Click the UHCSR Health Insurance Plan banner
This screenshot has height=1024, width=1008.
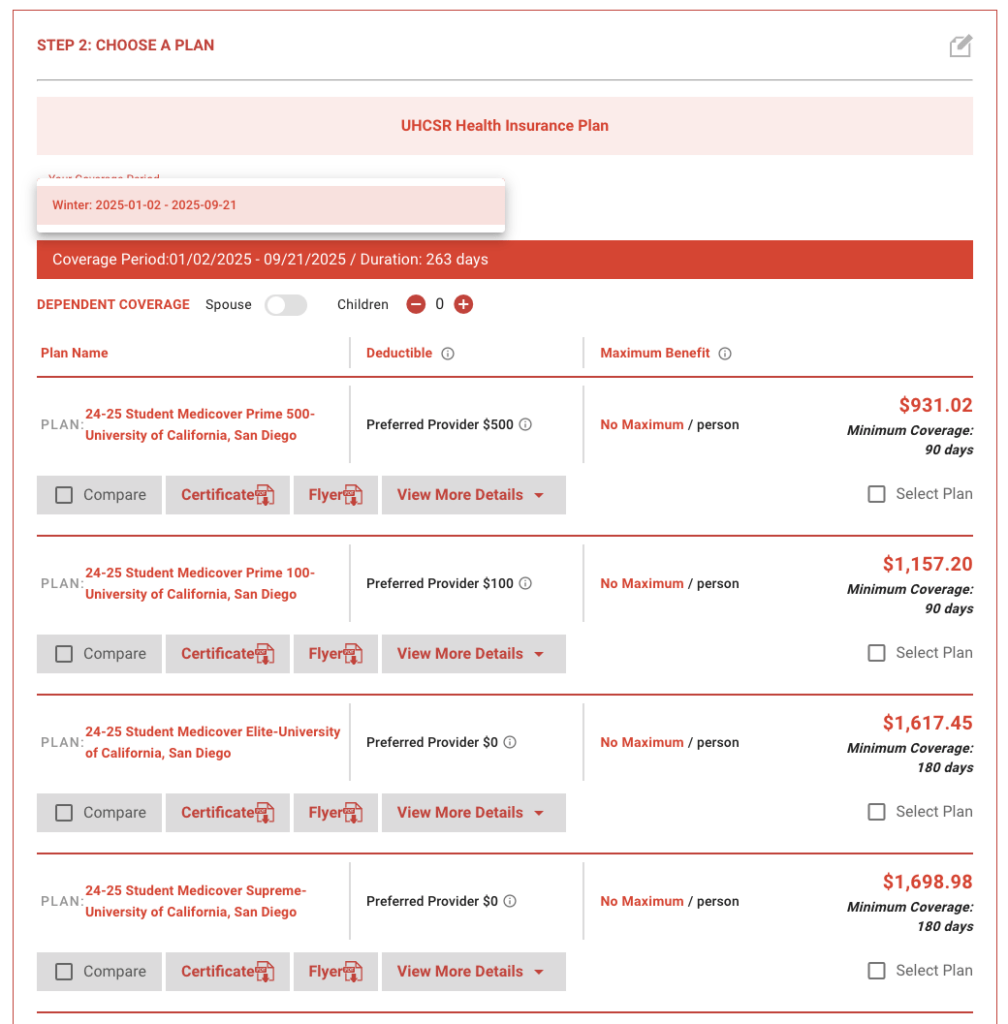click(505, 126)
